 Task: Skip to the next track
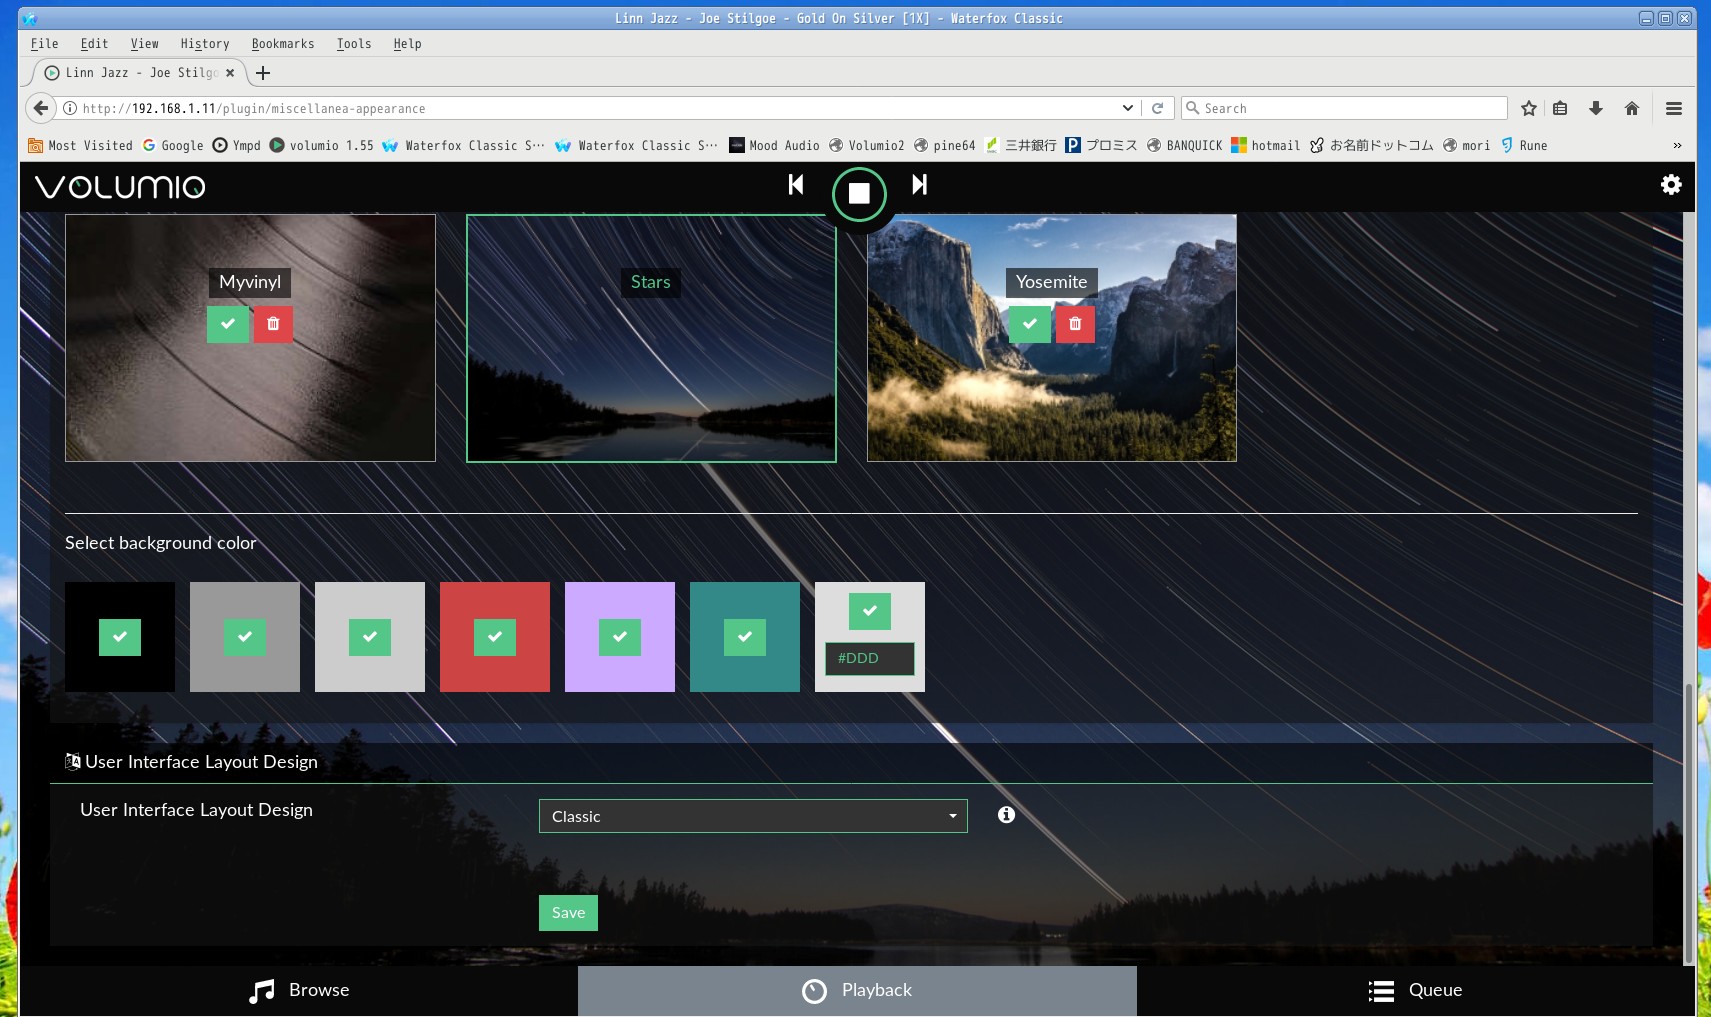click(919, 185)
